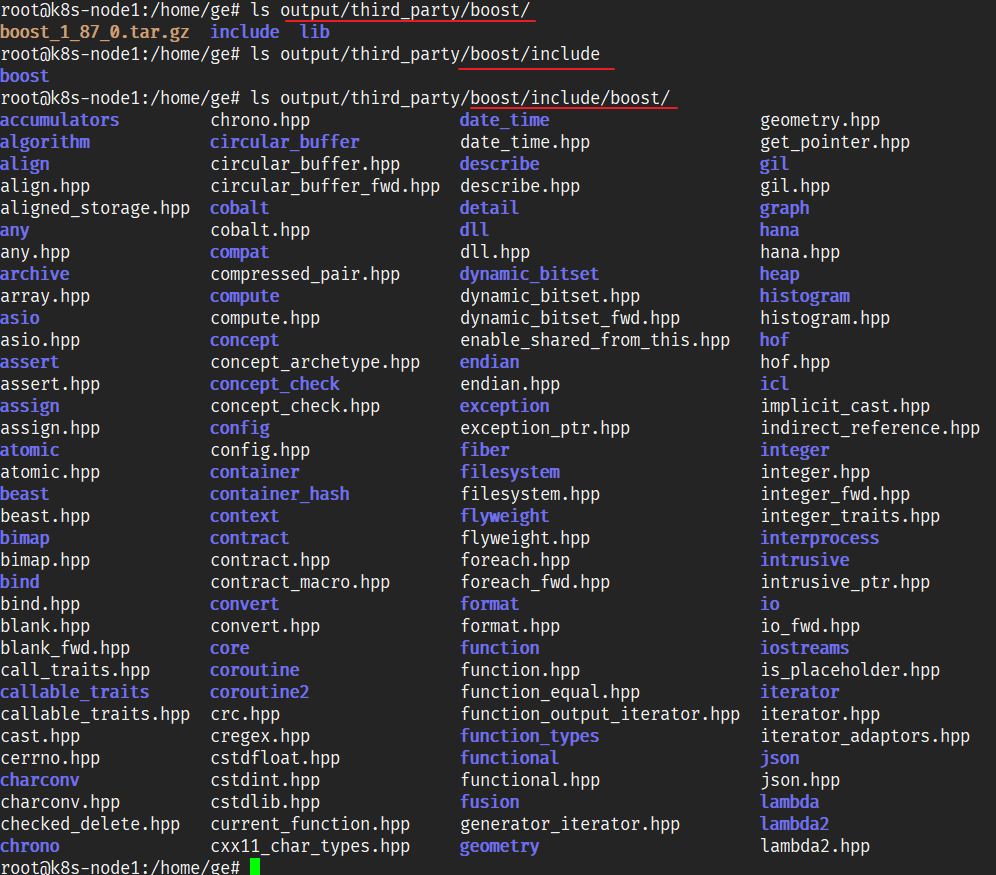Click the 'histogram' directory entry

805,297
